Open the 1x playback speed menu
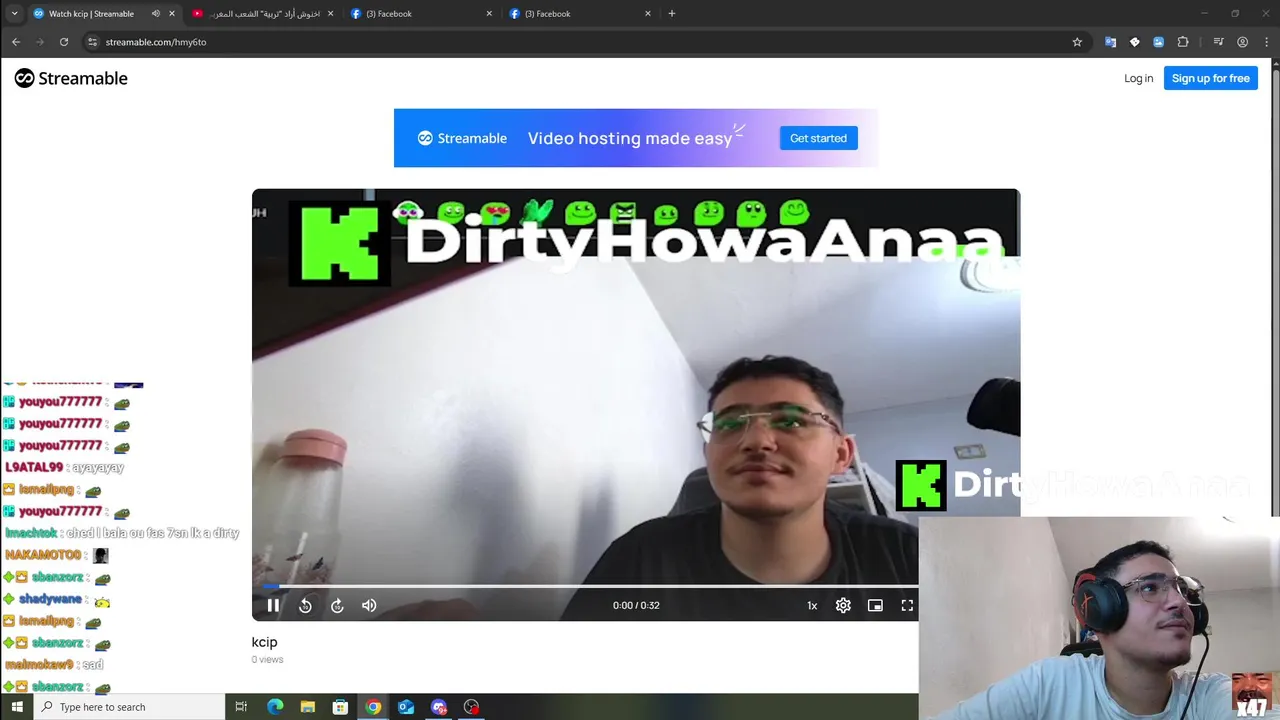Image resolution: width=1280 pixels, height=720 pixels. (812, 605)
